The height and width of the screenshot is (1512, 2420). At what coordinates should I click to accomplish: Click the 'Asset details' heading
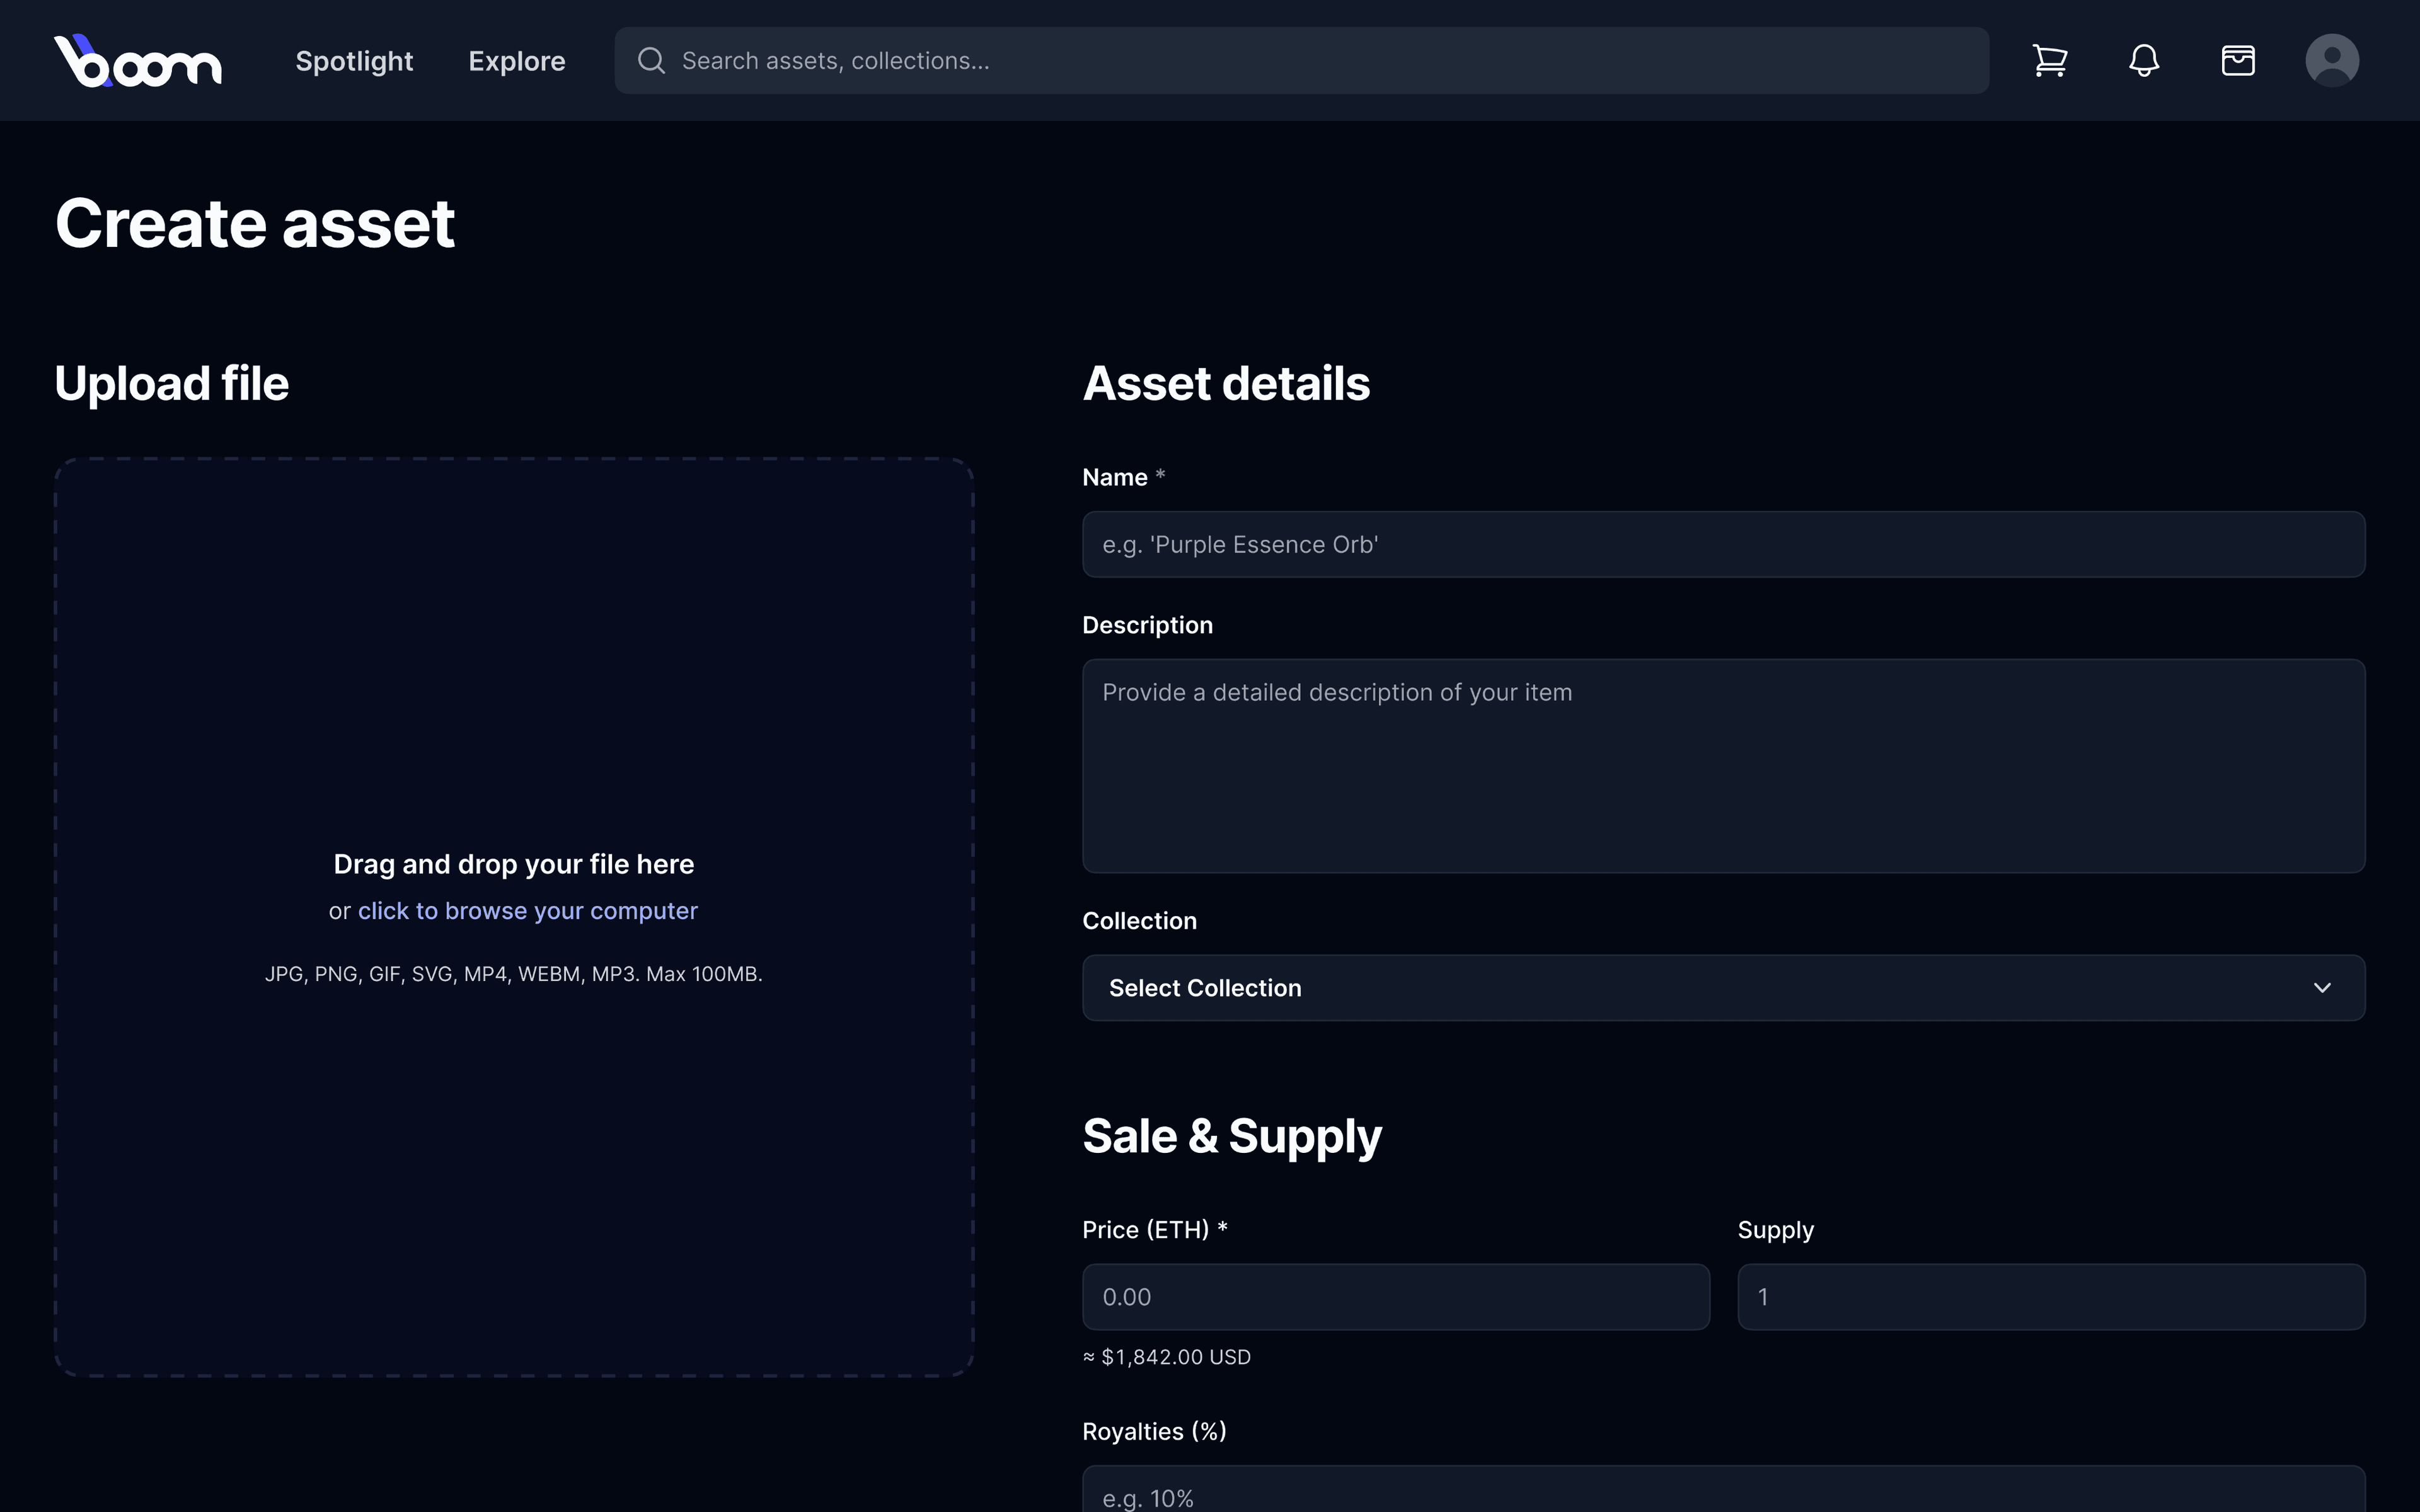(x=1226, y=383)
